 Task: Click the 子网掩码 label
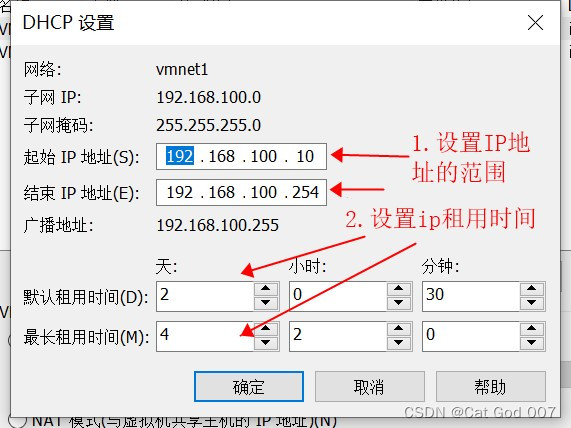pos(58,126)
